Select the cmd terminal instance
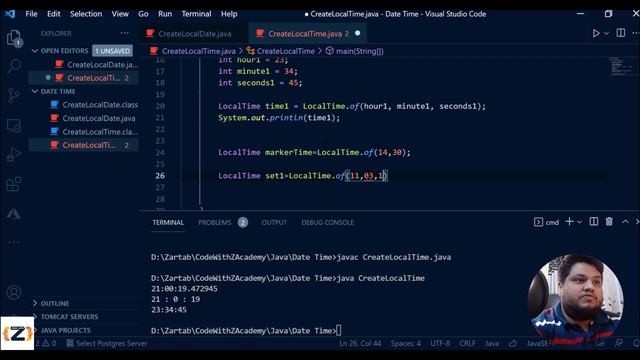This screenshot has height=360, width=640. coord(546,222)
